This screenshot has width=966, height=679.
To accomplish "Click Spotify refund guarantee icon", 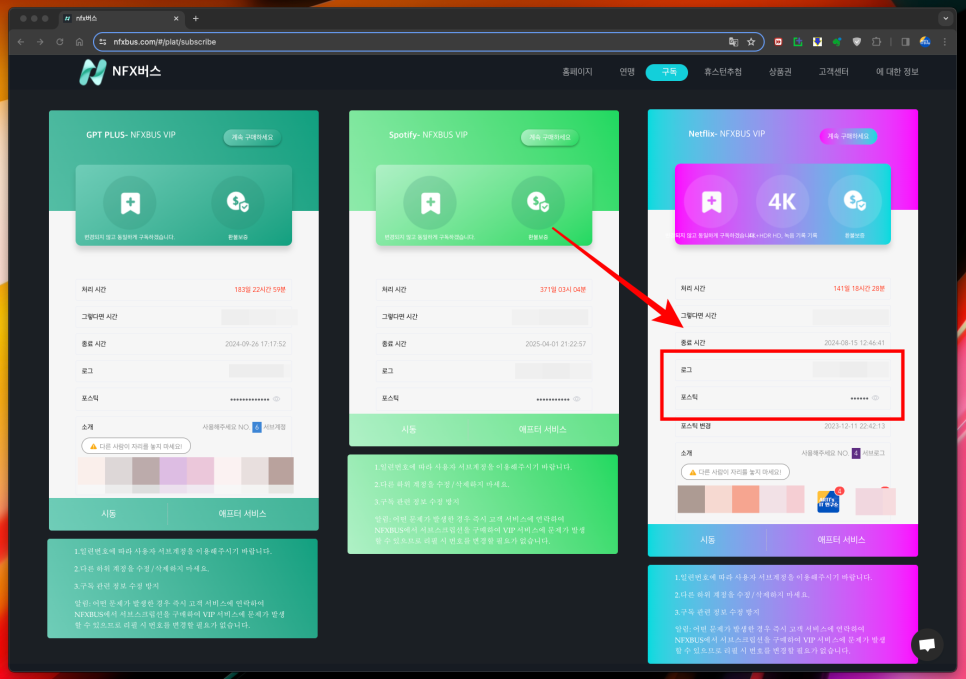I will [538, 201].
